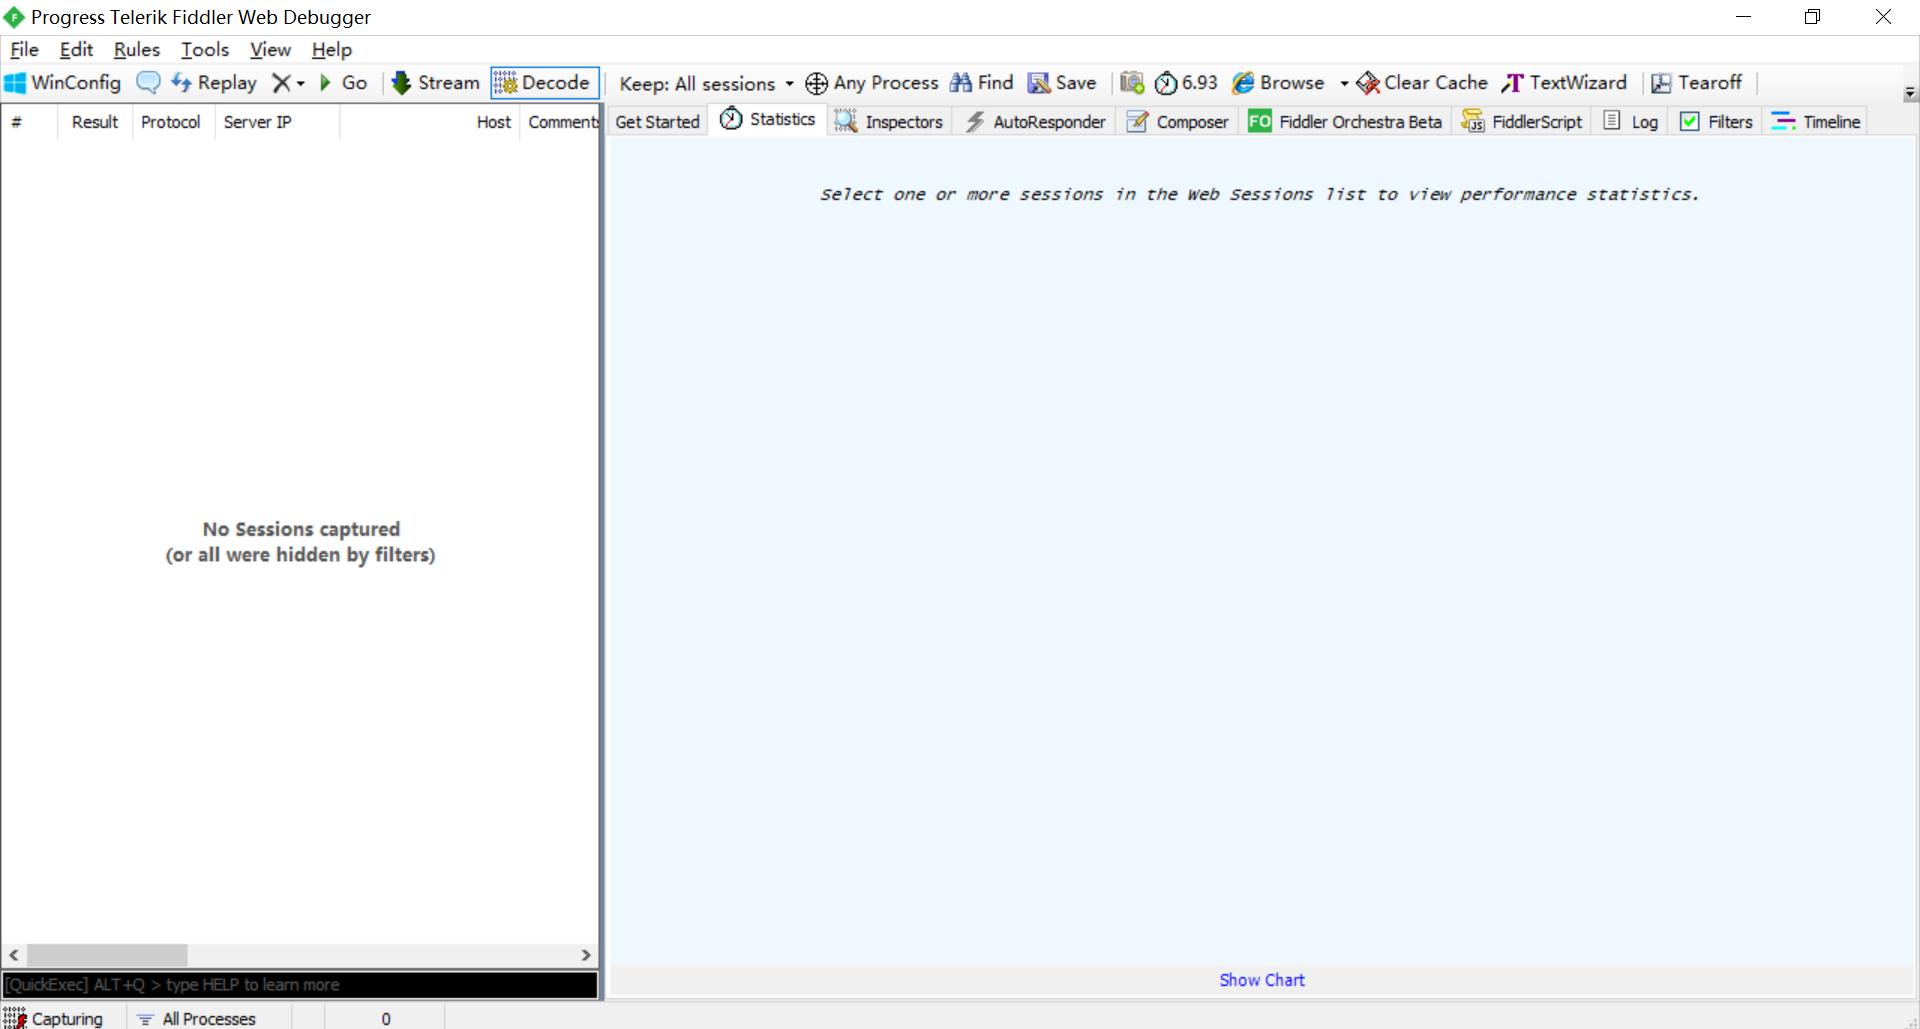Click the comment speech bubble icon

click(x=148, y=83)
